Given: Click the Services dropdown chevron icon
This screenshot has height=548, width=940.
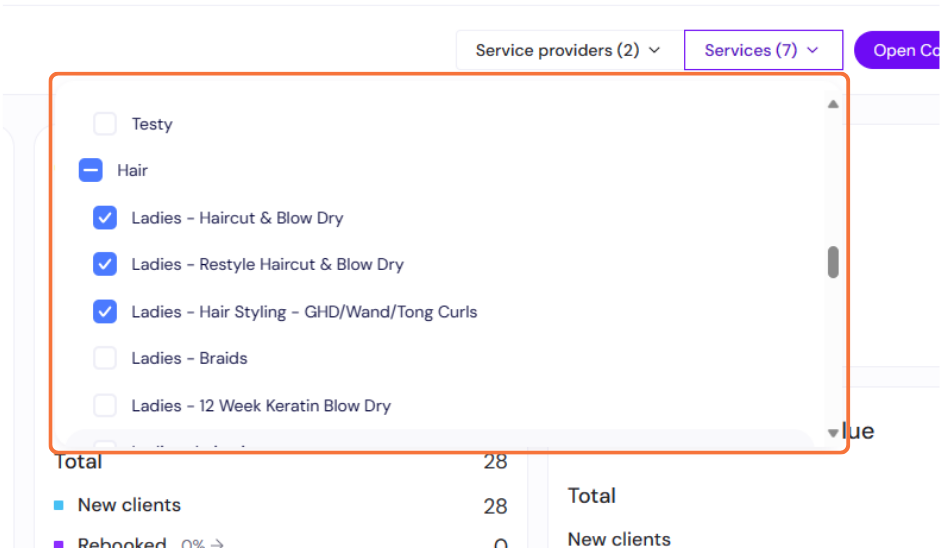Looking at the screenshot, I should [x=812, y=50].
